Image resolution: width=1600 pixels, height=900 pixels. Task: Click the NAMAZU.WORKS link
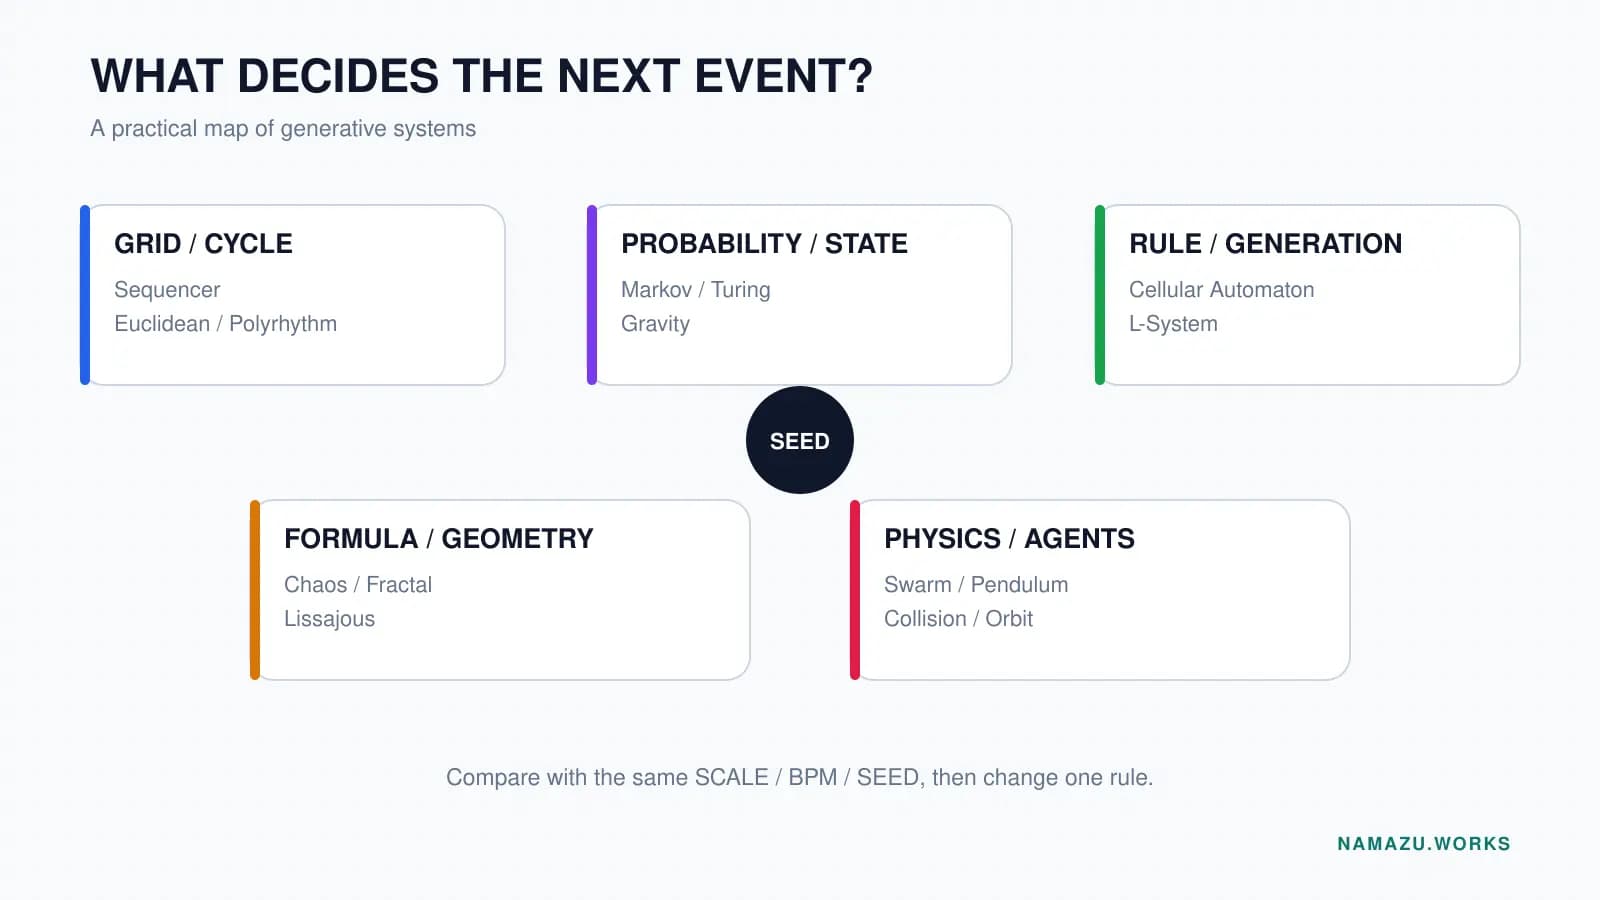[1424, 843]
